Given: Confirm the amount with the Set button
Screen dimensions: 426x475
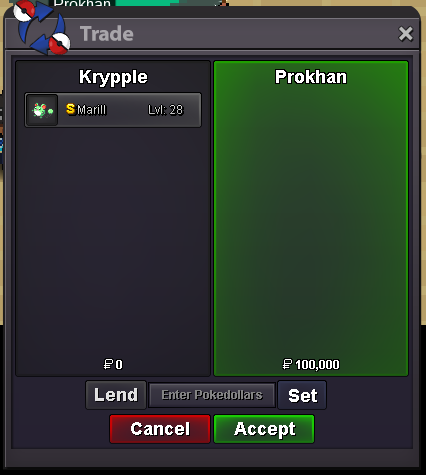Looking at the screenshot, I should (302, 395).
